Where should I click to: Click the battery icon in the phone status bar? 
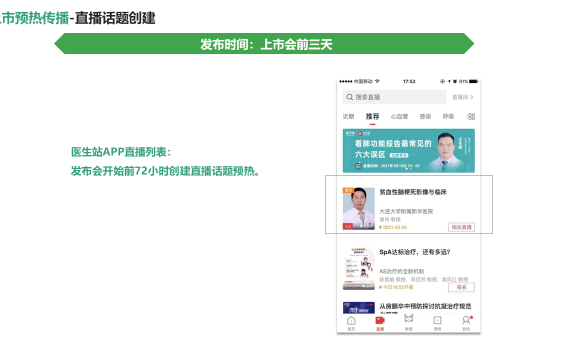click(473, 81)
